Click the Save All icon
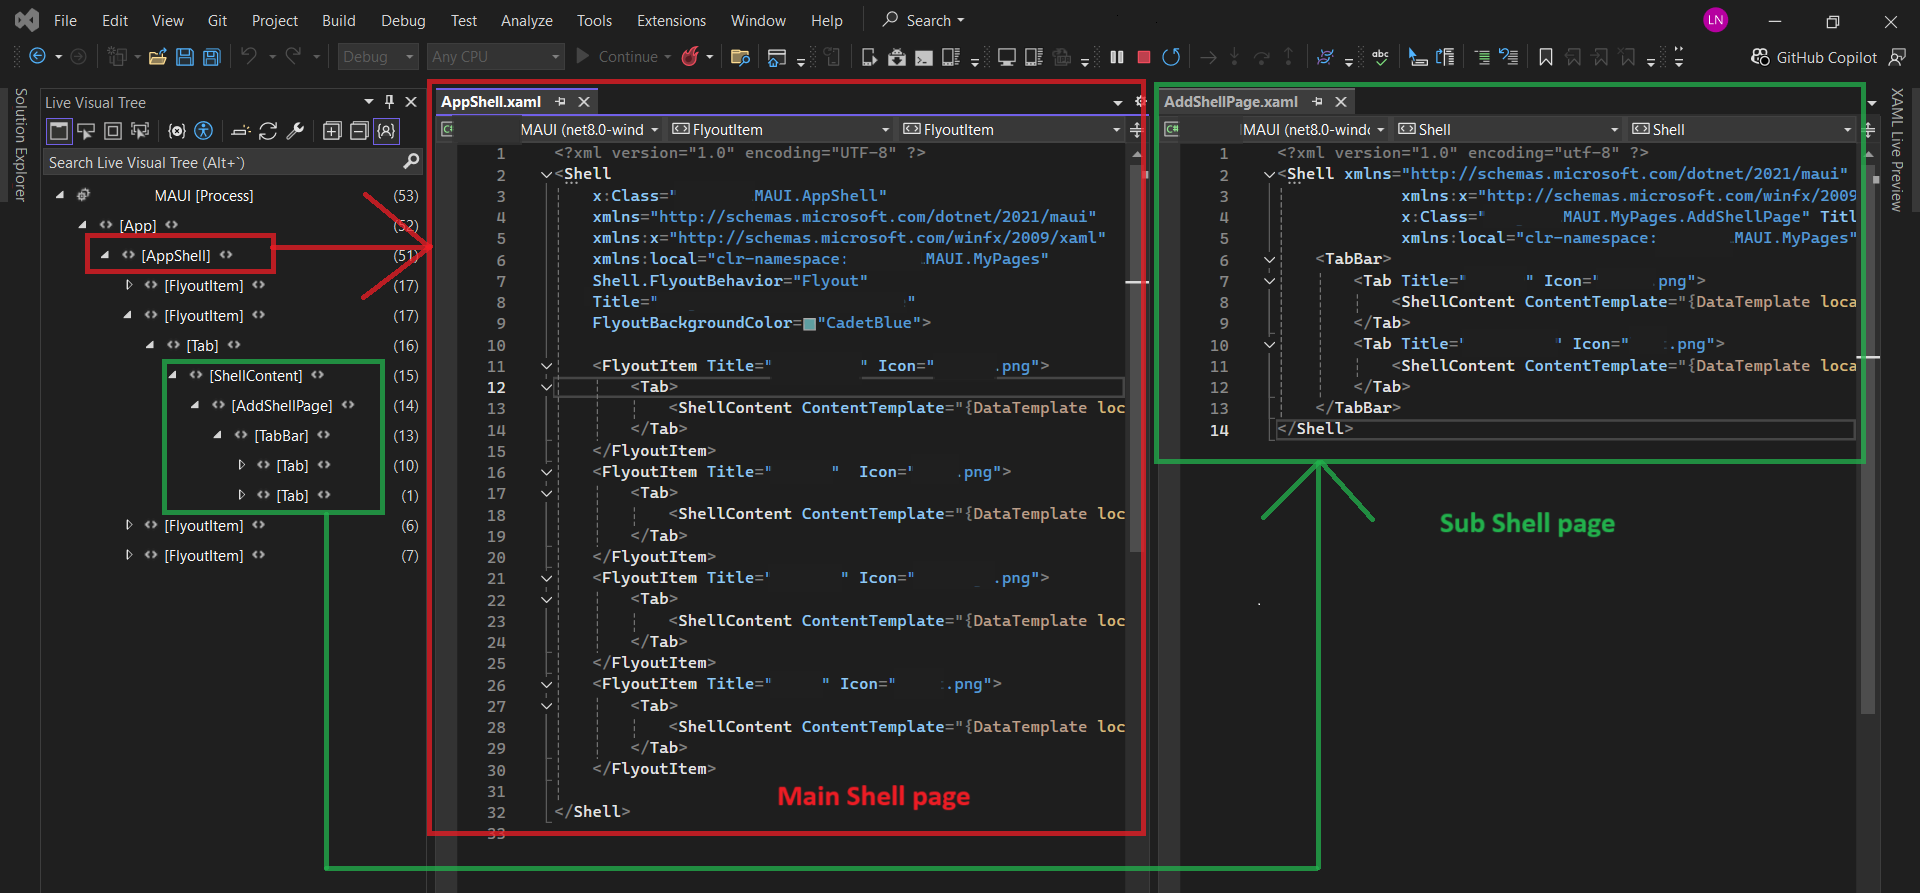The height and width of the screenshot is (893, 1920). click(x=212, y=57)
